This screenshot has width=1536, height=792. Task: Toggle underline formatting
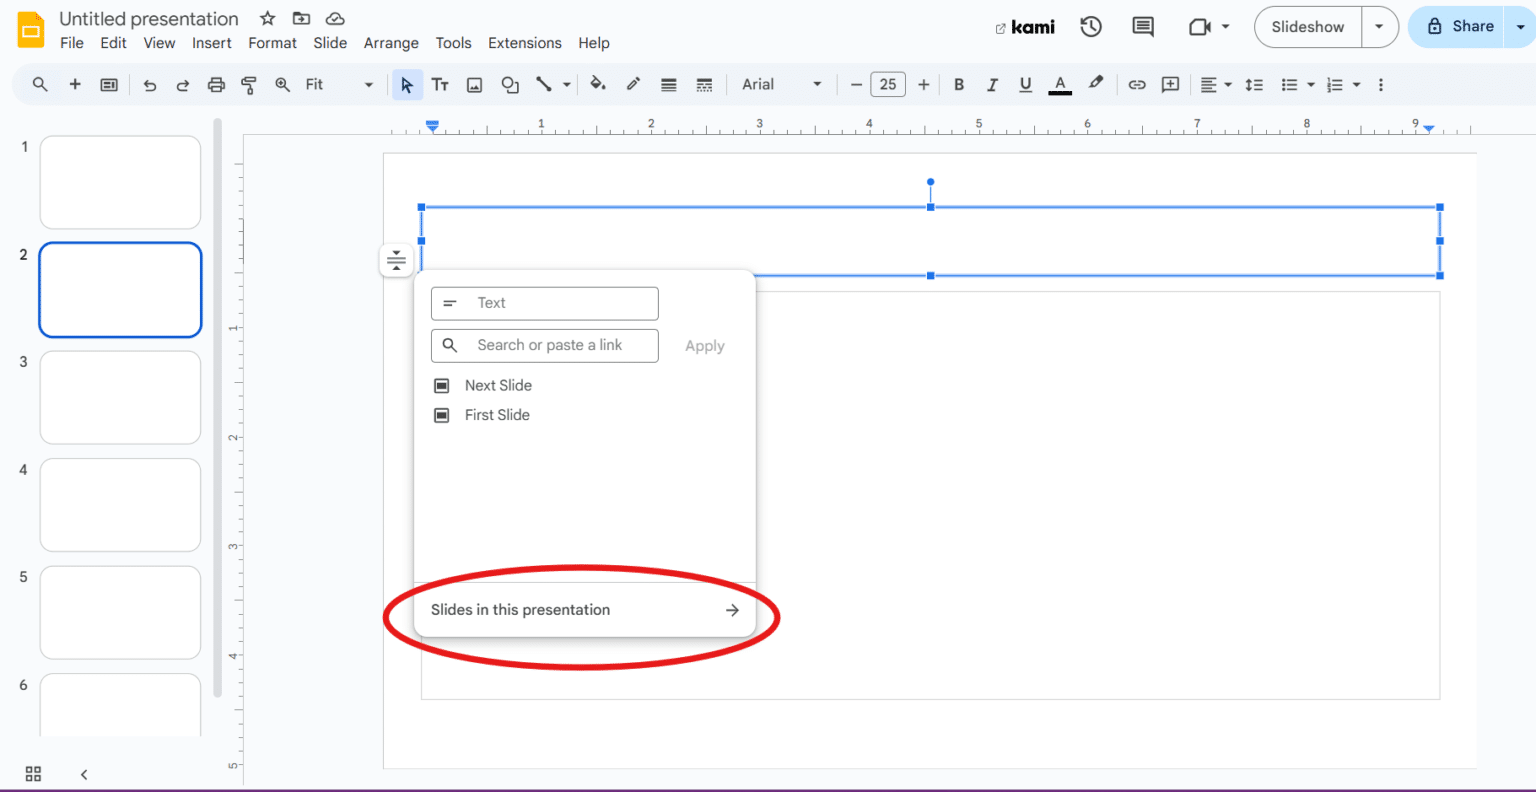pos(1024,84)
